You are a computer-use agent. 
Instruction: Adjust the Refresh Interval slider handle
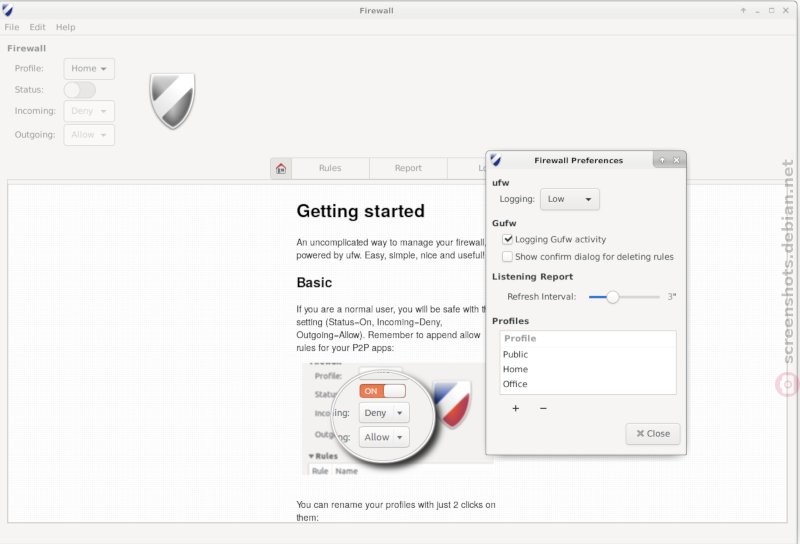(612, 297)
